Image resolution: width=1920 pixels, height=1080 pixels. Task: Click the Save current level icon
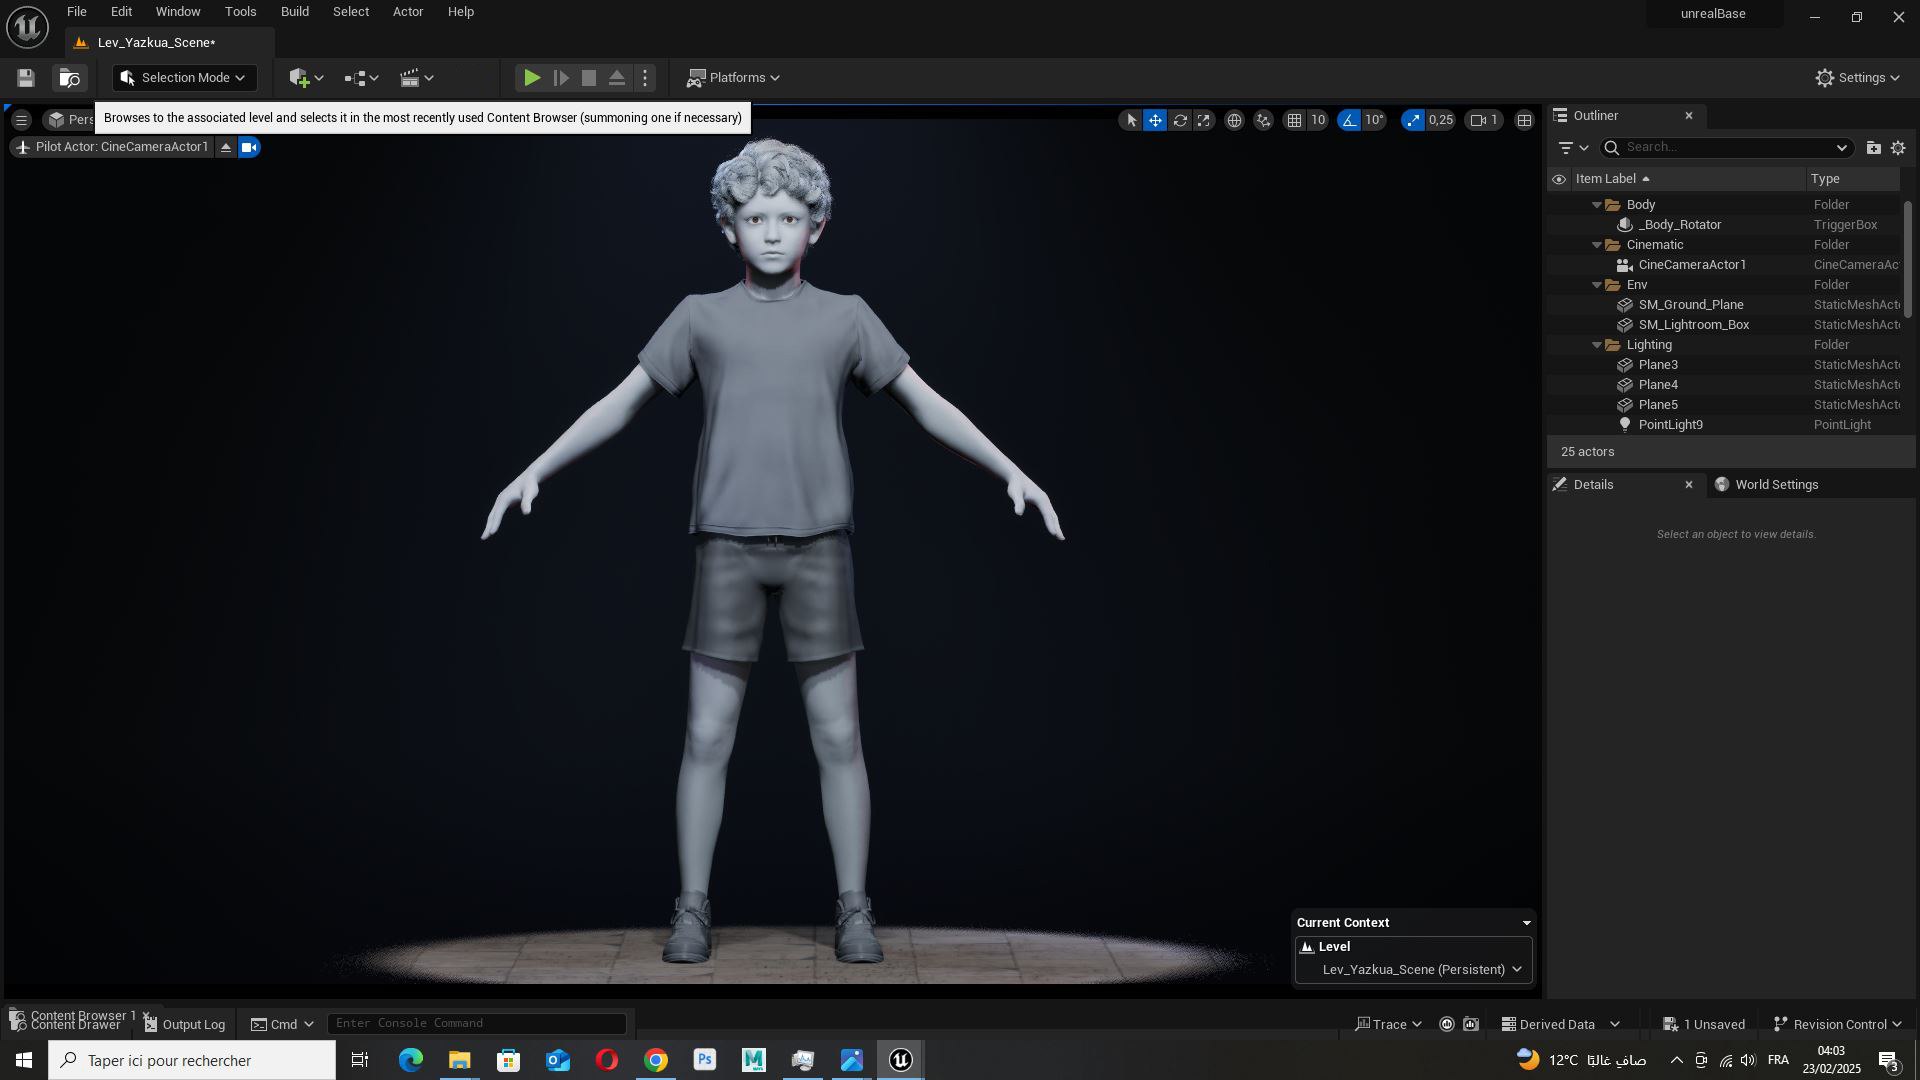pyautogui.click(x=26, y=78)
